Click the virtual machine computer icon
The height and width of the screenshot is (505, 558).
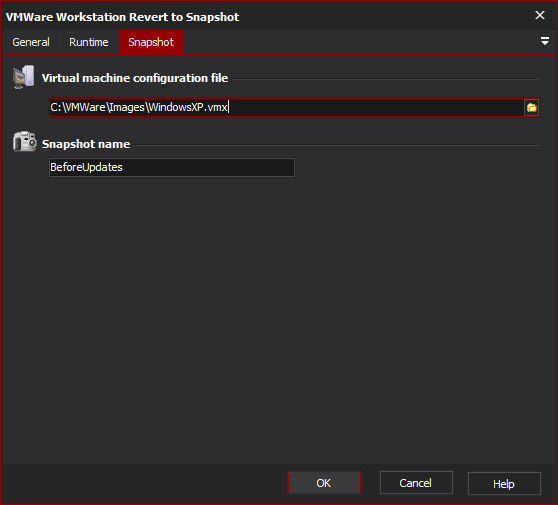pyautogui.click(x=23, y=77)
